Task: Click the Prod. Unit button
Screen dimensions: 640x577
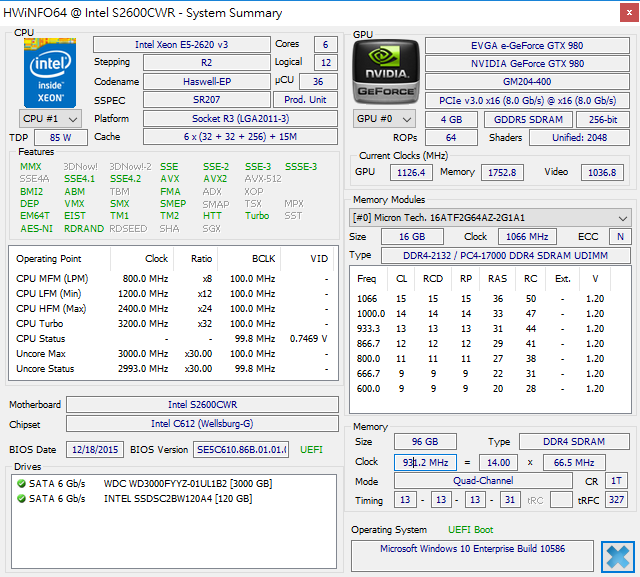Action: point(305,100)
